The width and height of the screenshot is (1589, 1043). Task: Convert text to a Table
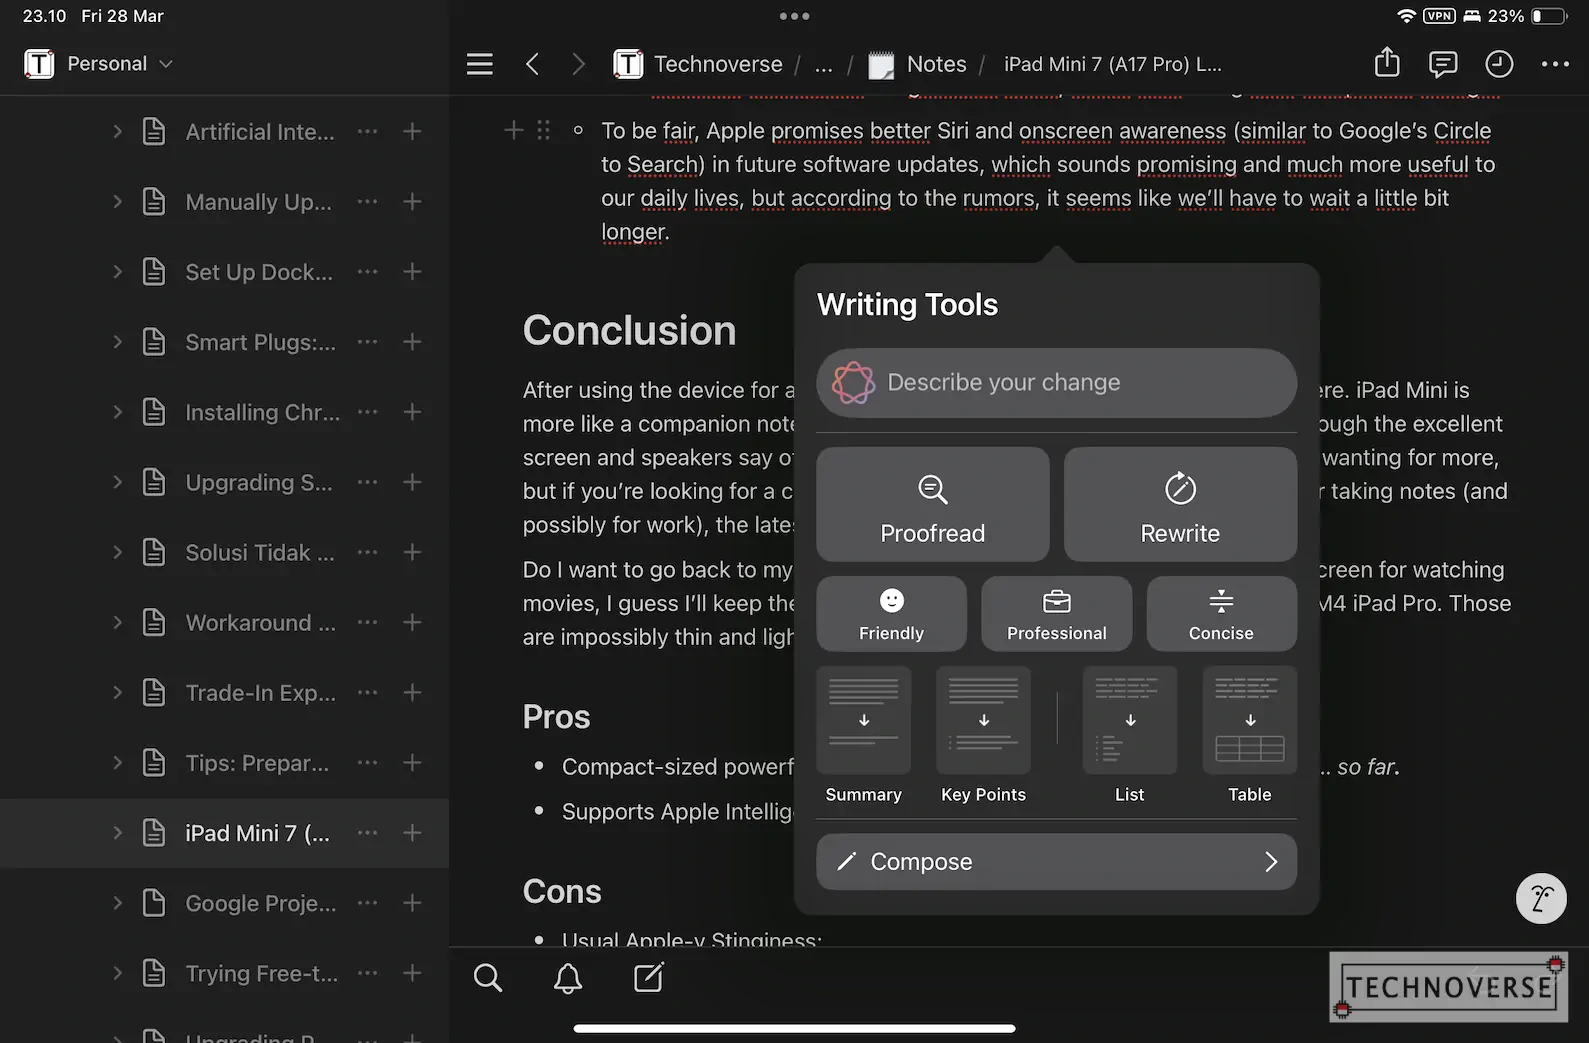coord(1250,737)
